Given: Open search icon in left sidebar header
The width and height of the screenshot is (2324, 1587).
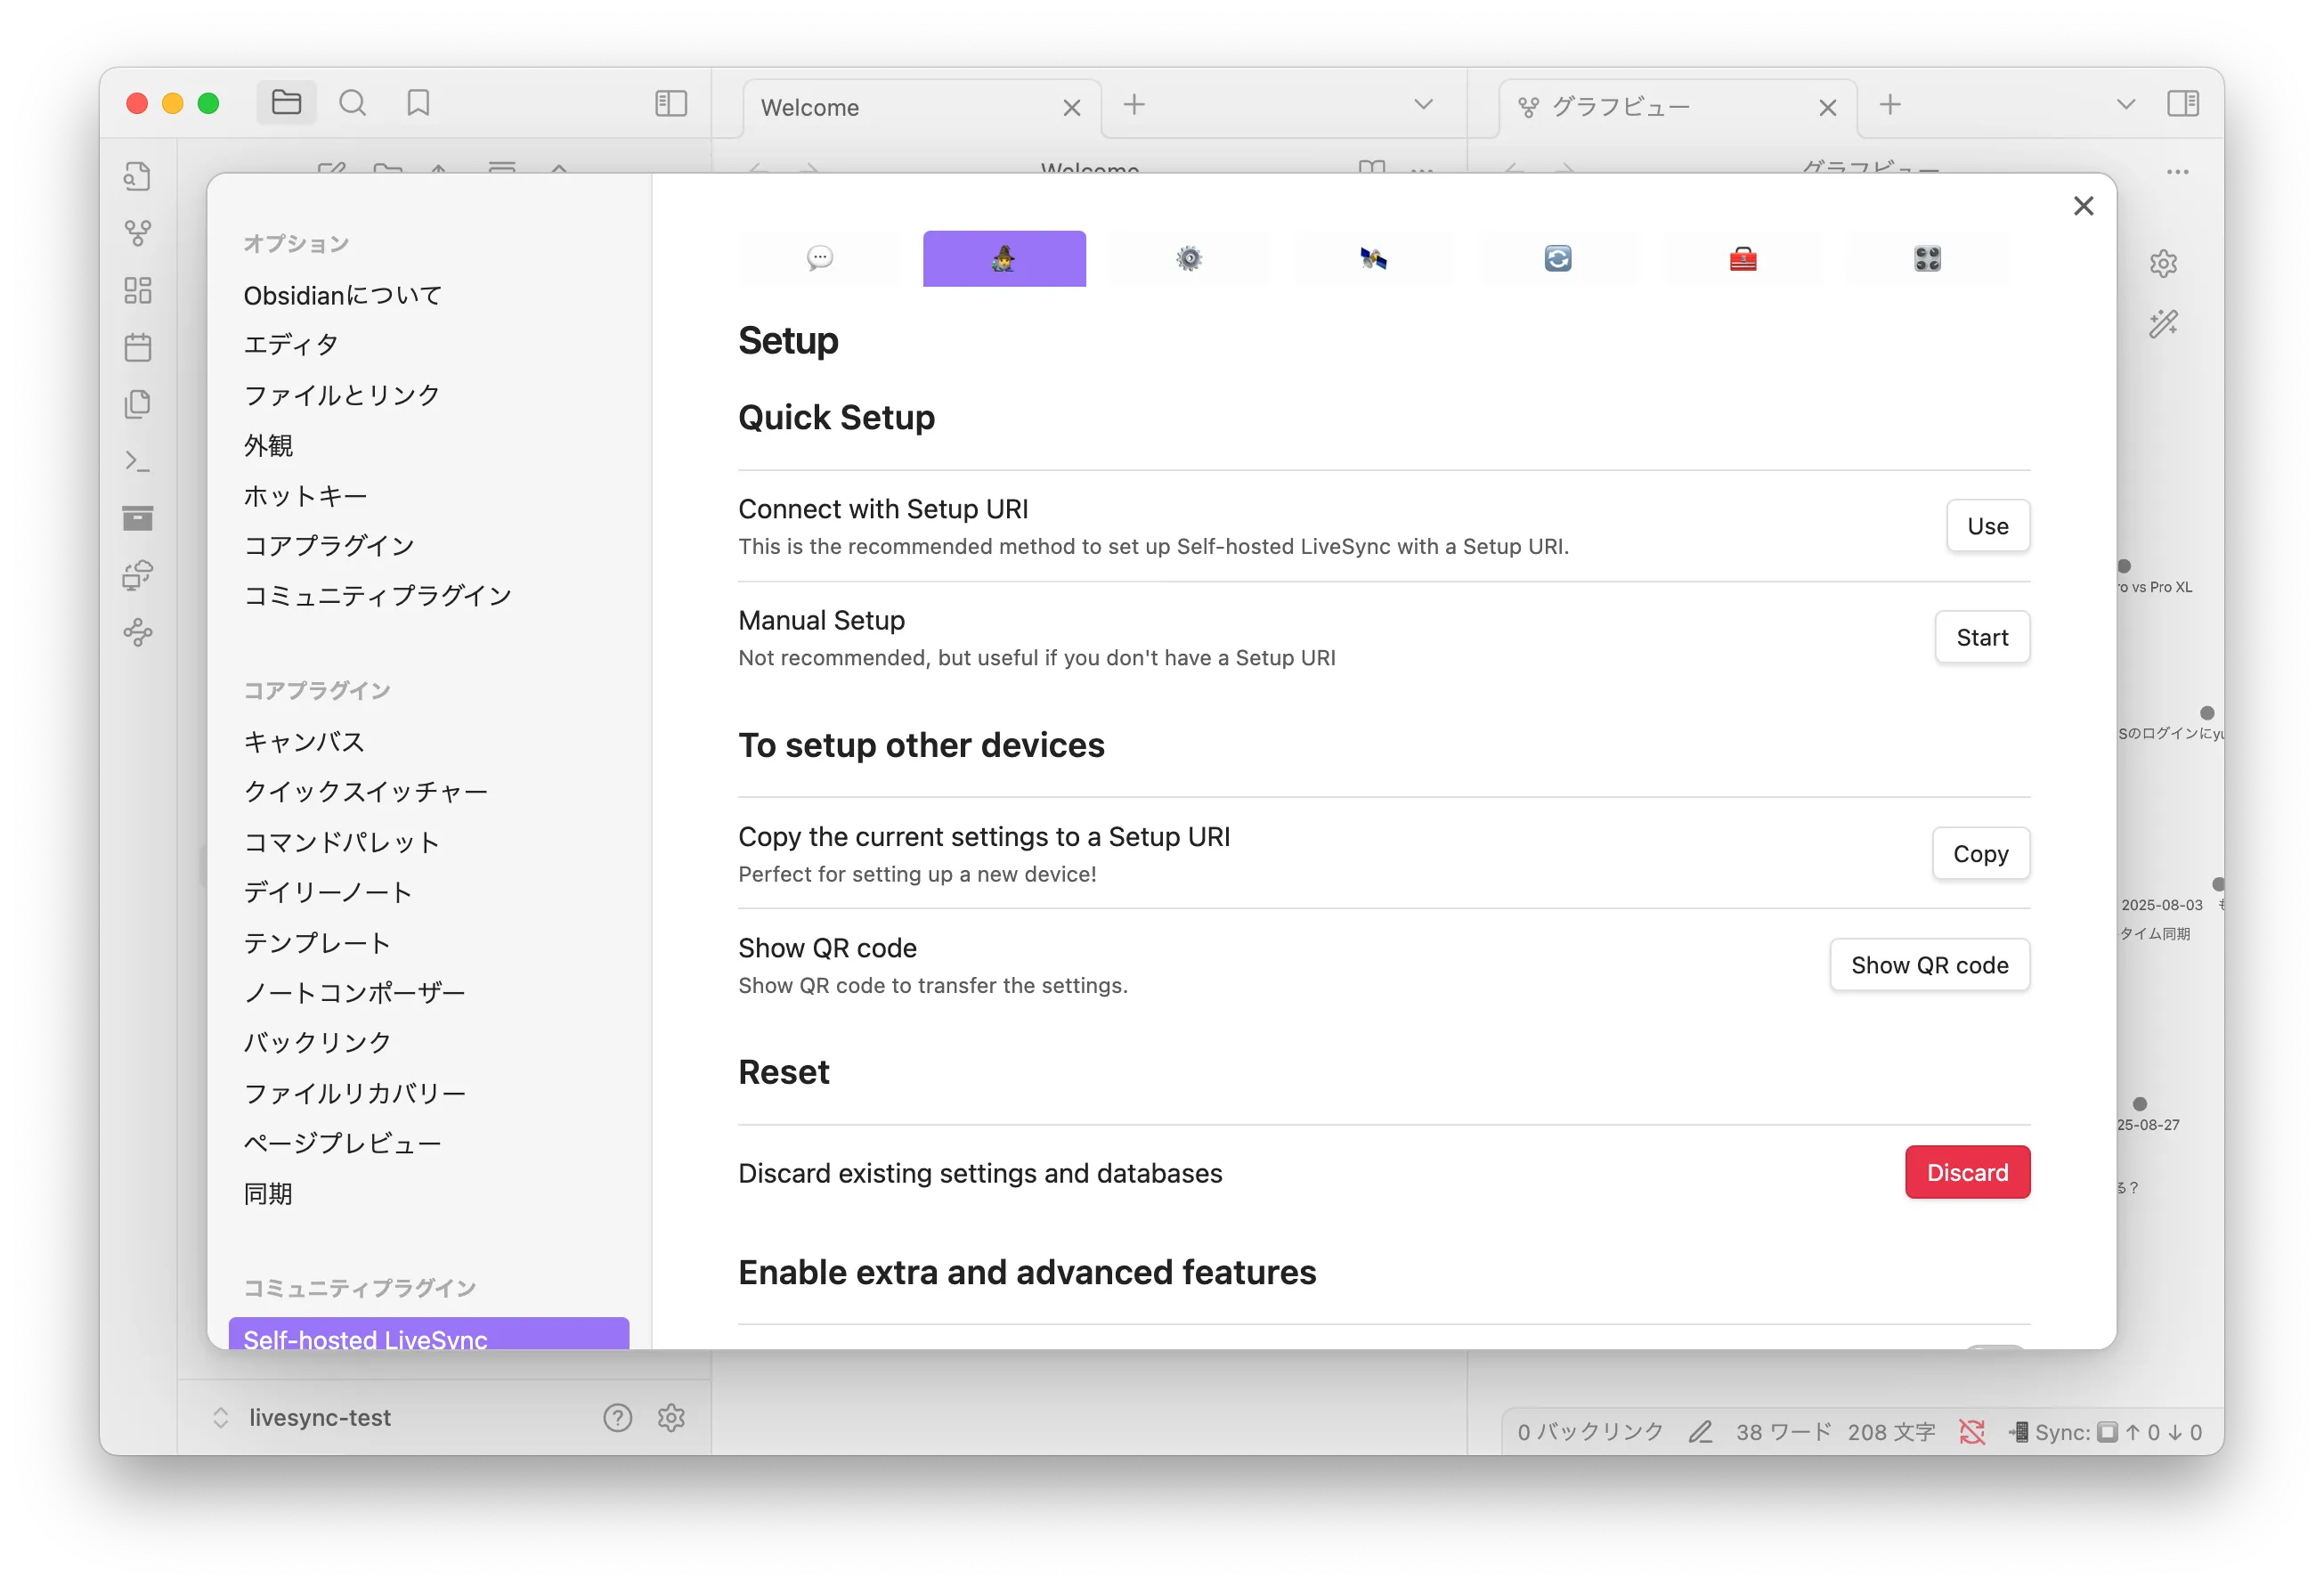Looking at the screenshot, I should tap(352, 103).
